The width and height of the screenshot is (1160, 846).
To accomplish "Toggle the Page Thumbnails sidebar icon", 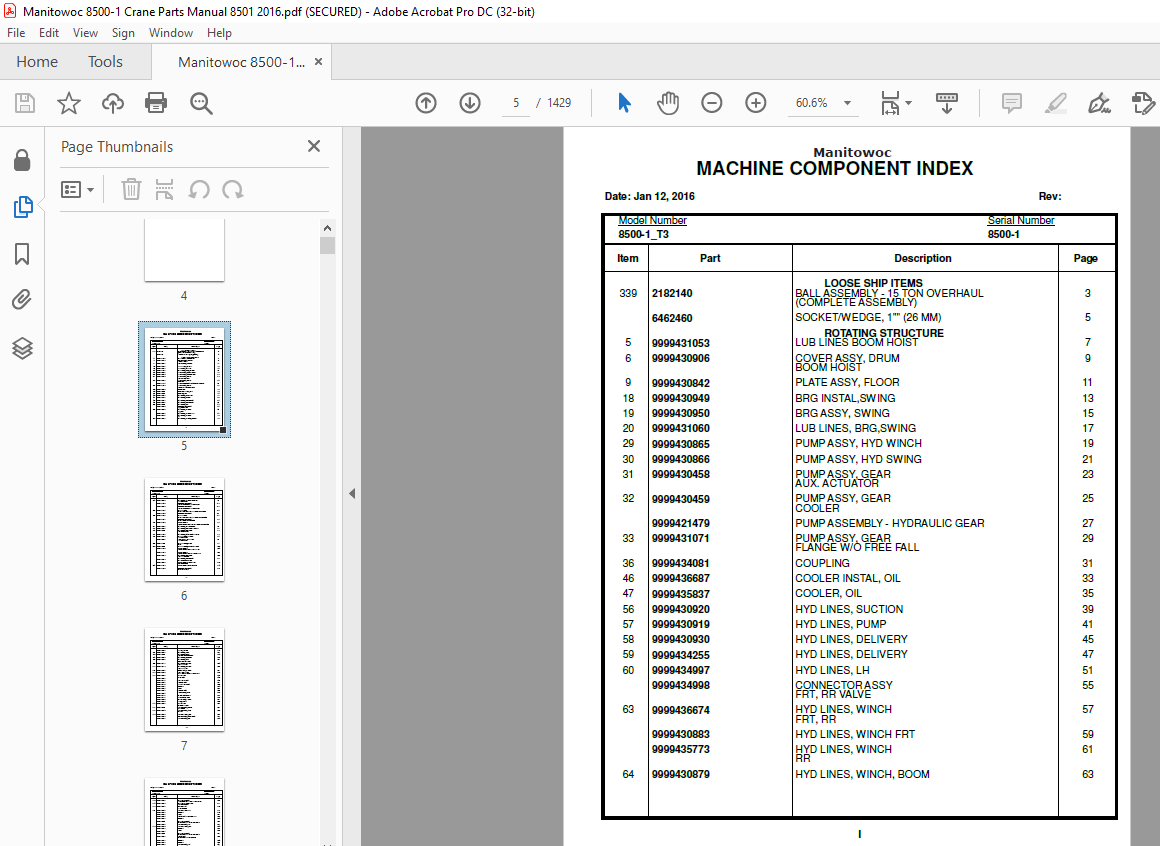I will [x=23, y=207].
